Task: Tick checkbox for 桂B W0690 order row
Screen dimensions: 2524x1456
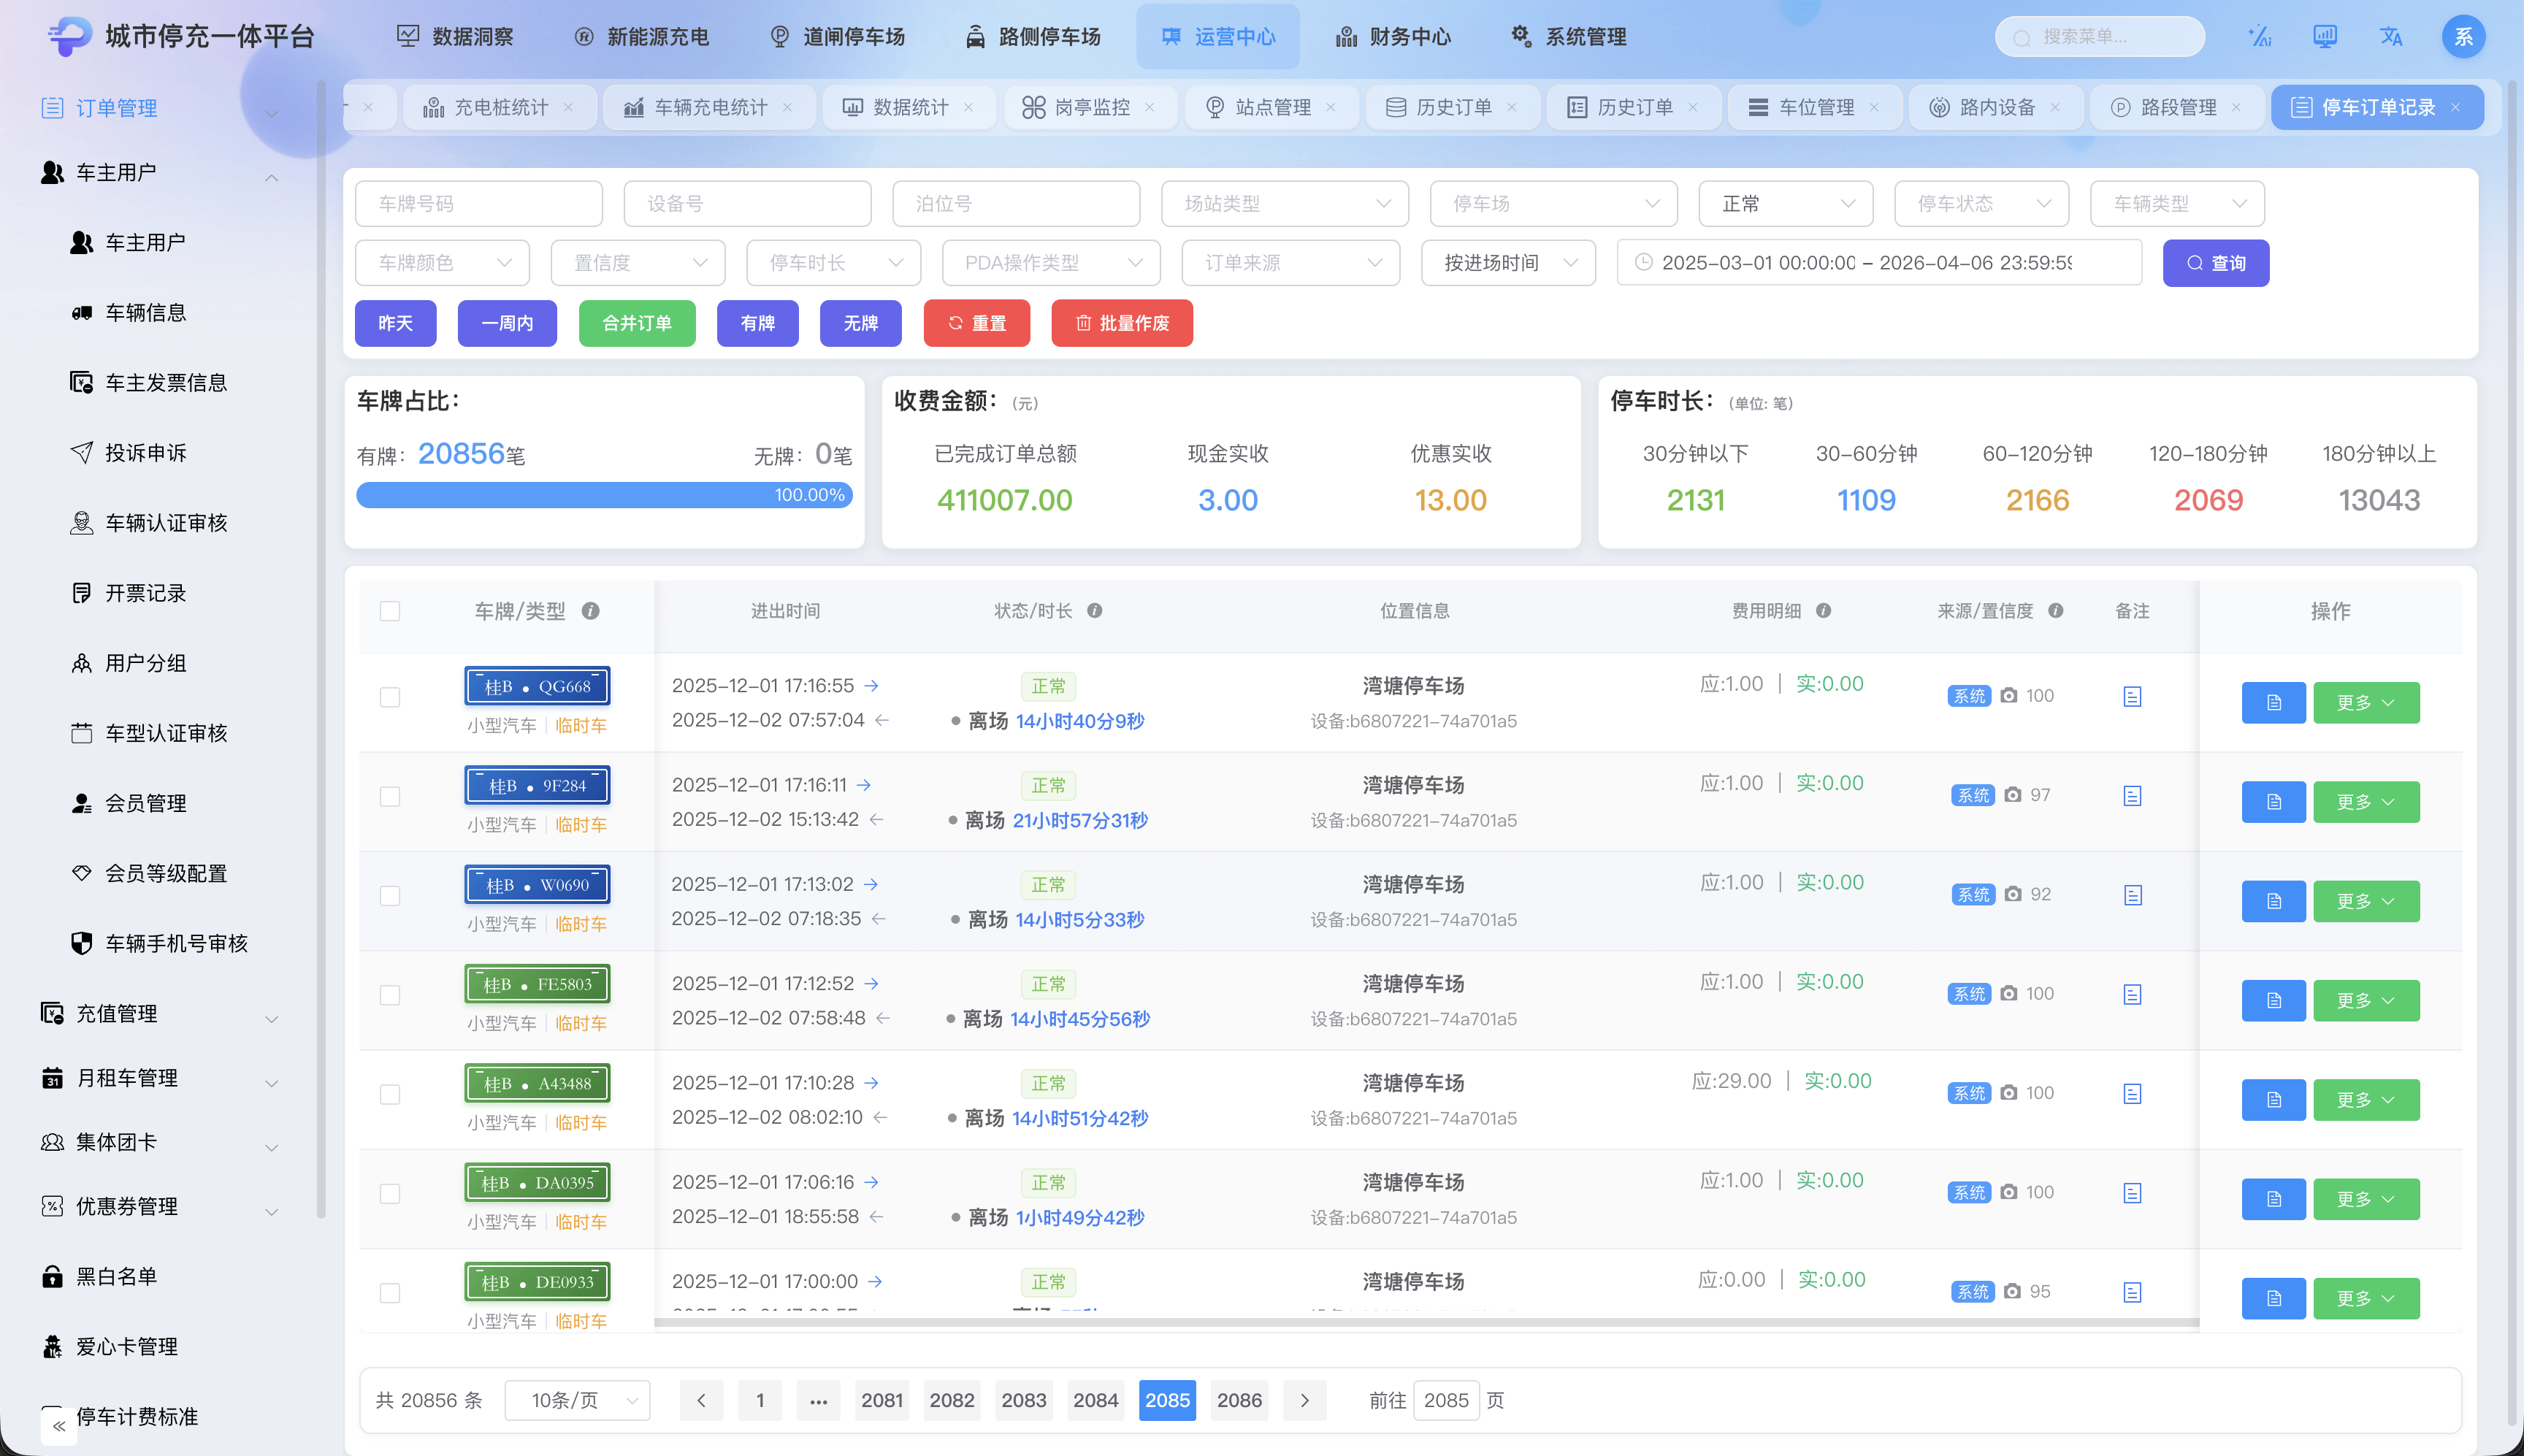Action: (390, 896)
